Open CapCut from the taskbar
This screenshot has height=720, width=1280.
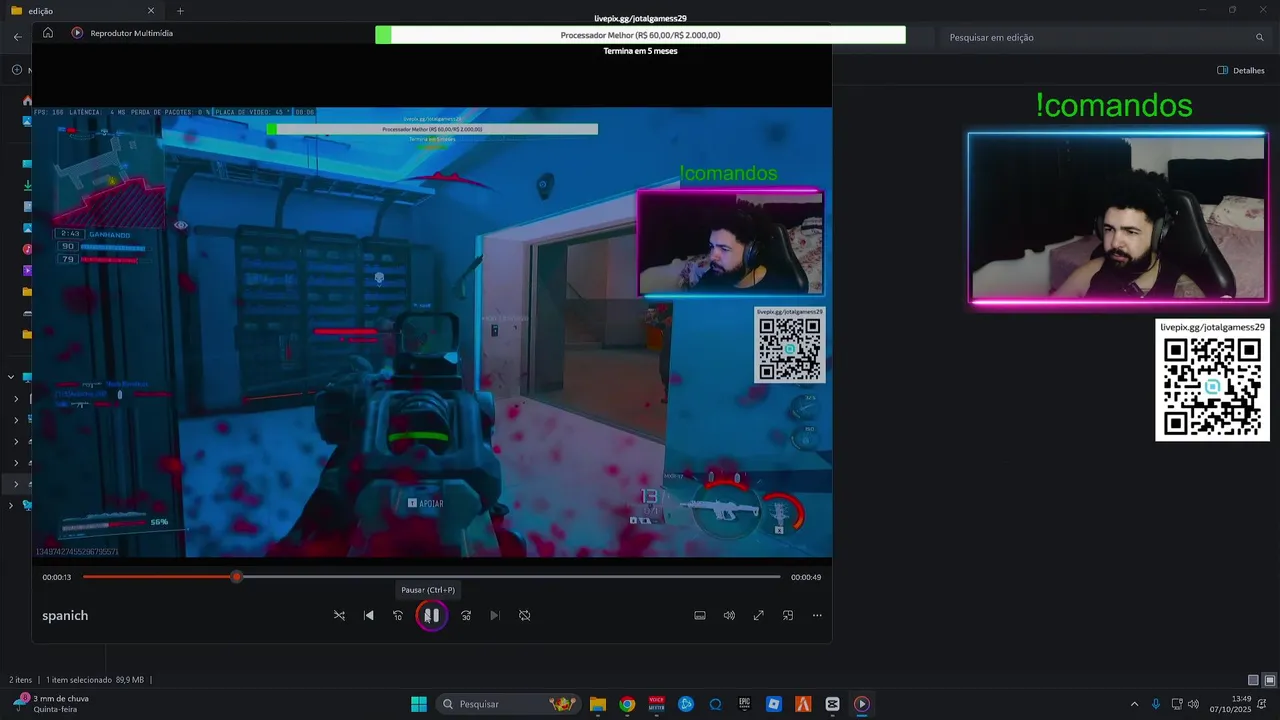[833, 704]
